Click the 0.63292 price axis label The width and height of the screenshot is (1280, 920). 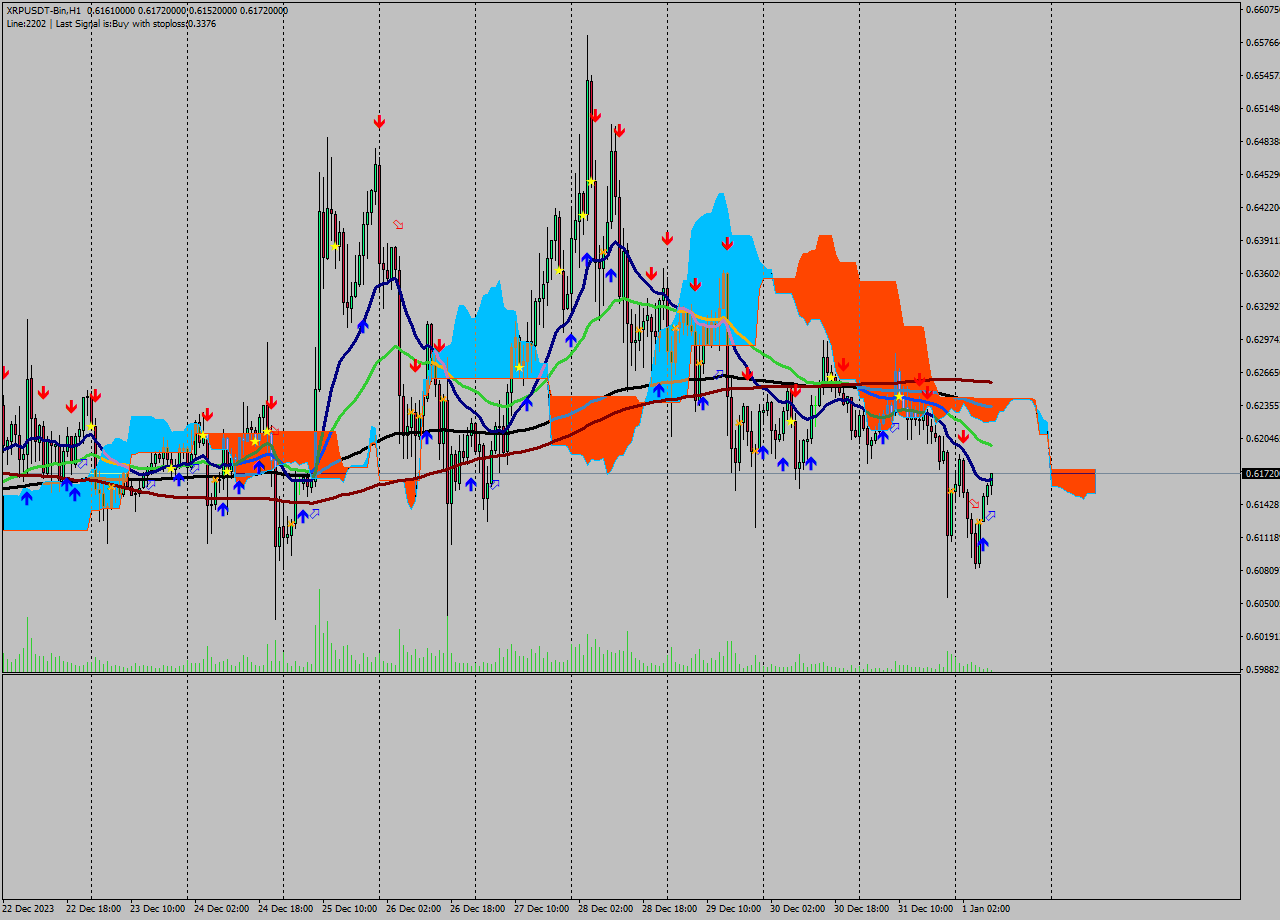[x=1262, y=307]
